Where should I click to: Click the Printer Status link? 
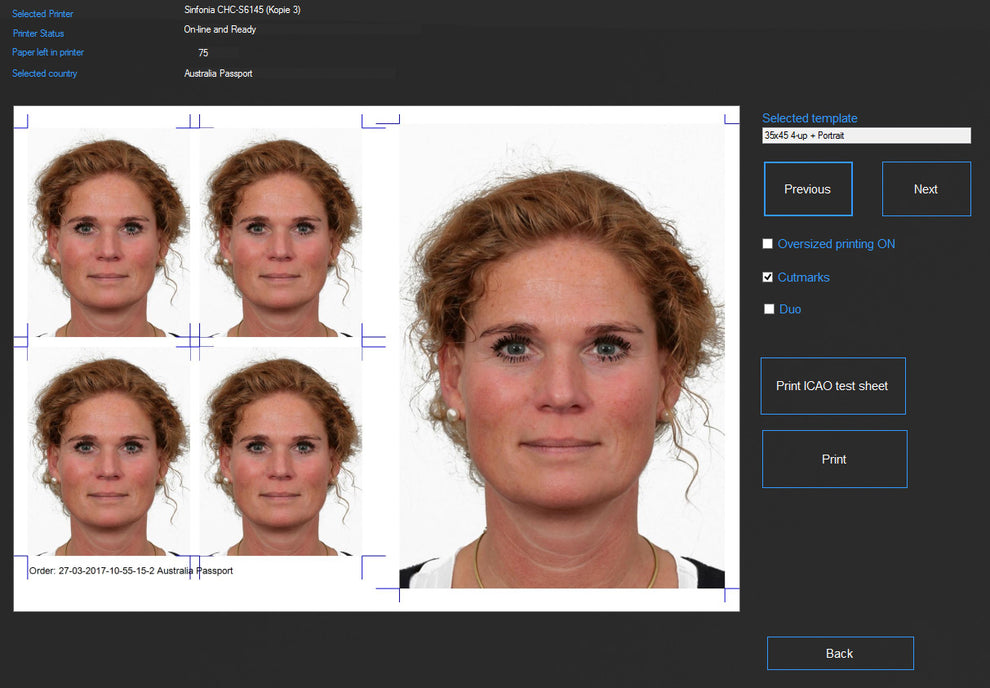38,33
